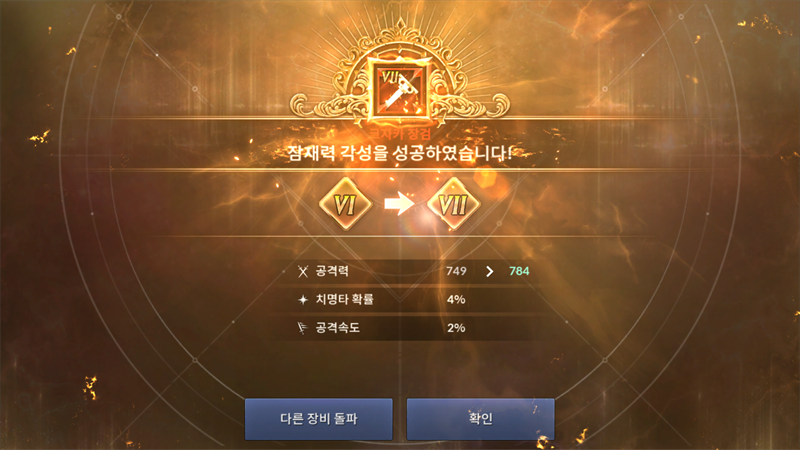Click the new attack value 784

519,271
